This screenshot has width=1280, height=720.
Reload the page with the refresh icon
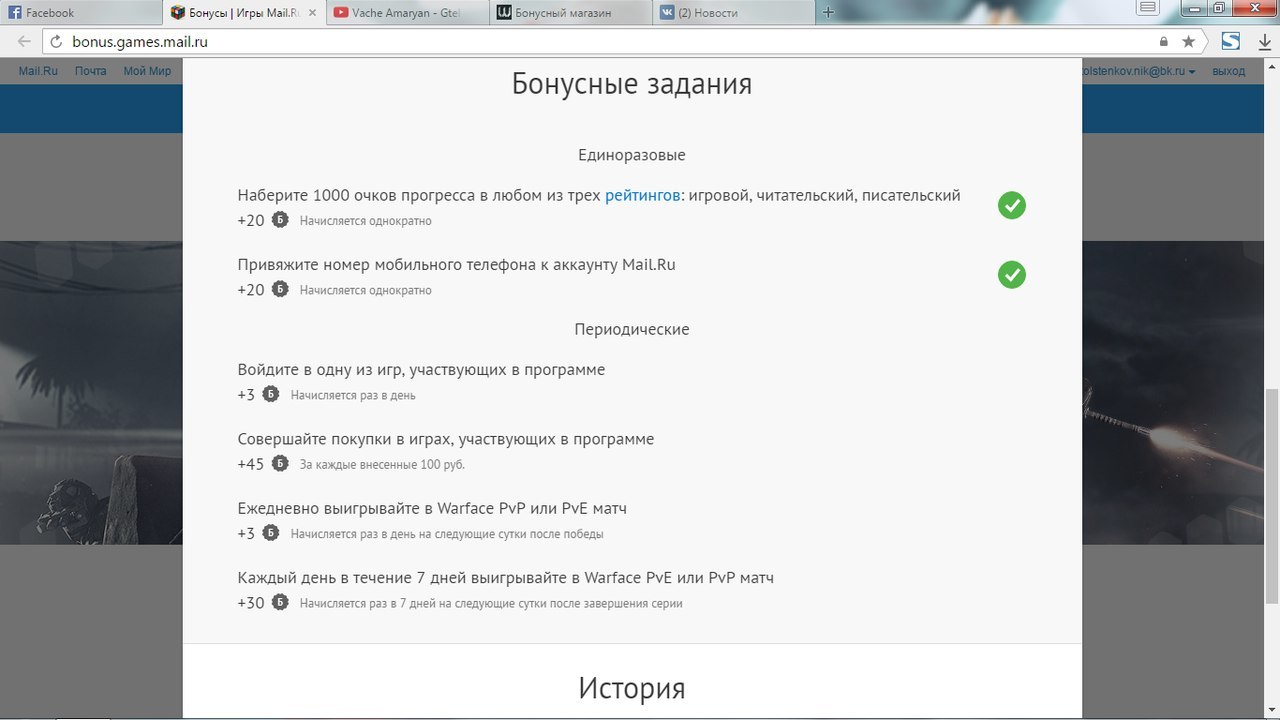coord(55,42)
